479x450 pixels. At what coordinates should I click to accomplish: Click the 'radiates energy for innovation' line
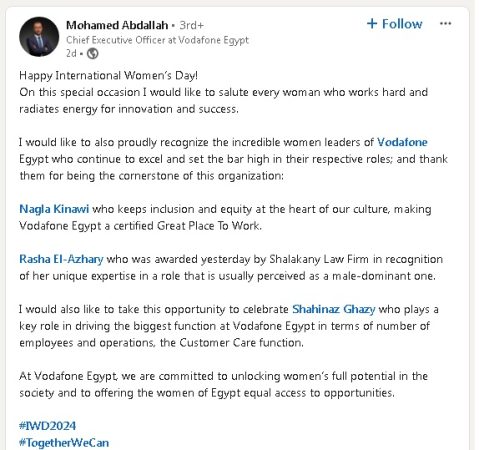129,109
